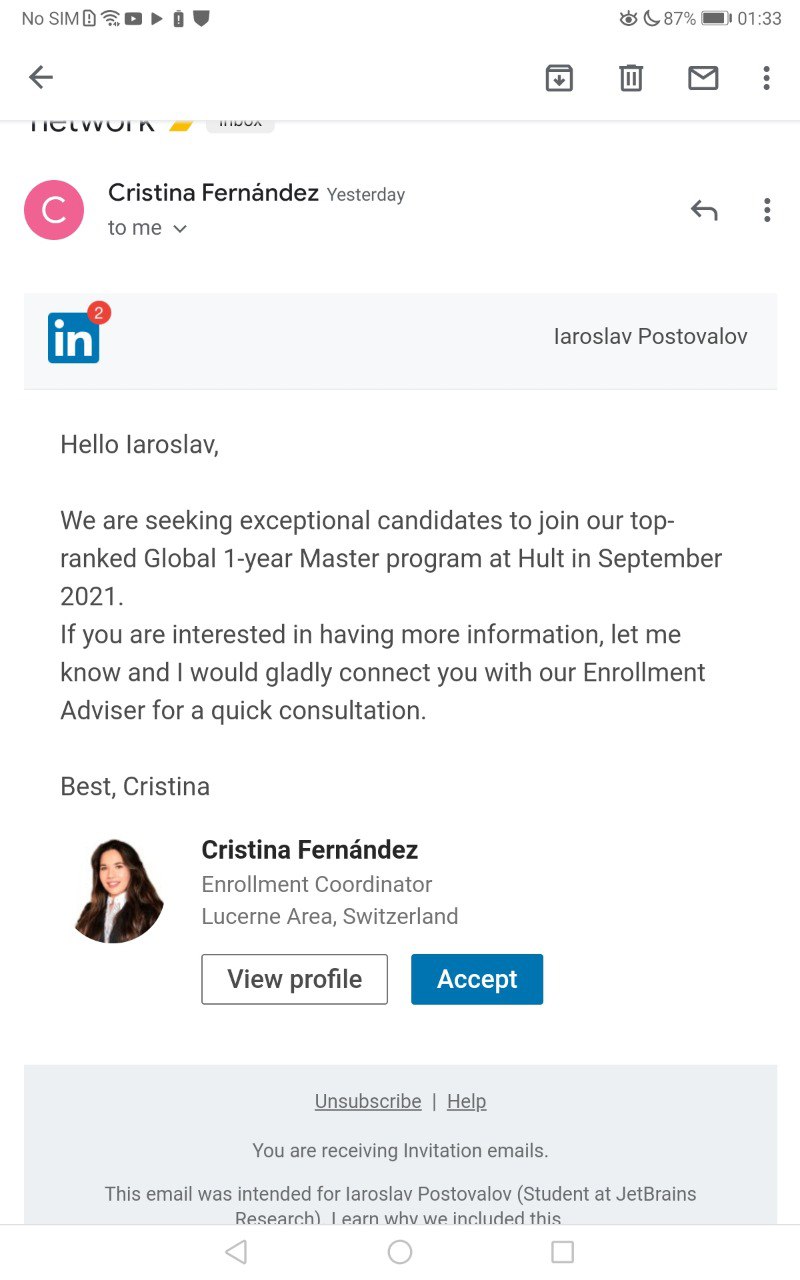Image resolution: width=800 pixels, height=1280 pixels.
Task: Archive this email with the archive icon
Action: pos(559,77)
